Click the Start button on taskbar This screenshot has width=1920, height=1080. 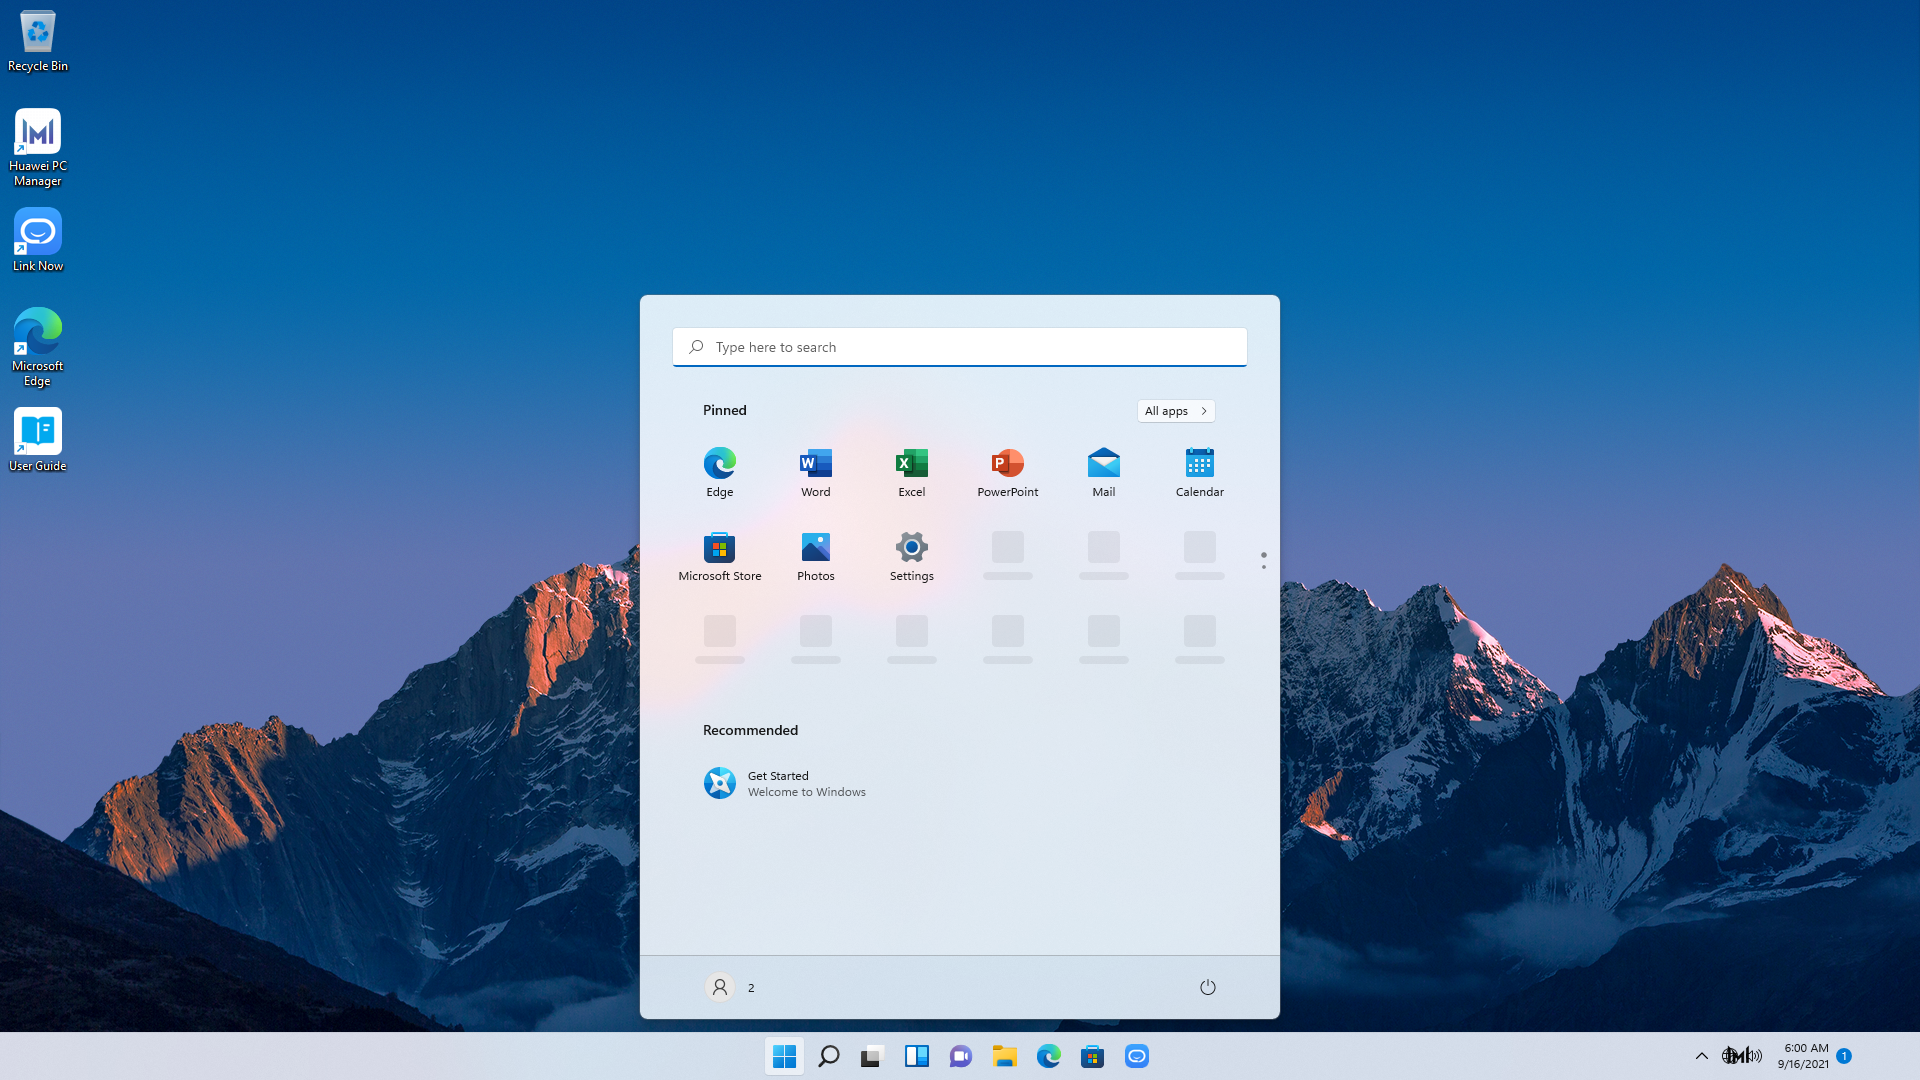coord(785,1056)
